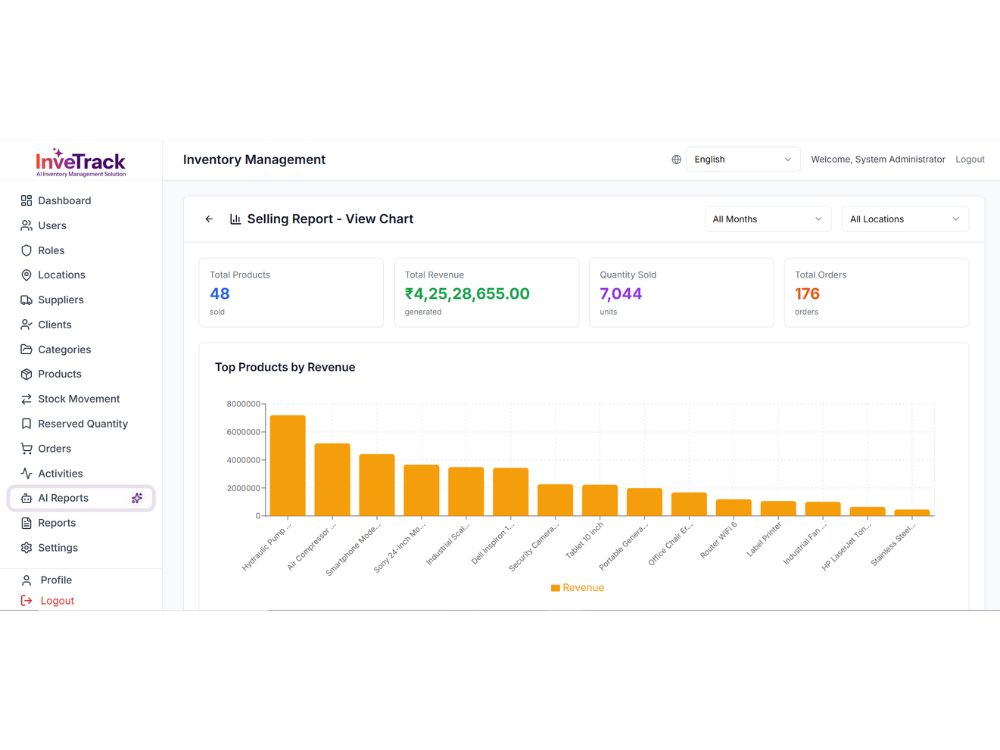Click the InveTrack logo

[x=80, y=163]
